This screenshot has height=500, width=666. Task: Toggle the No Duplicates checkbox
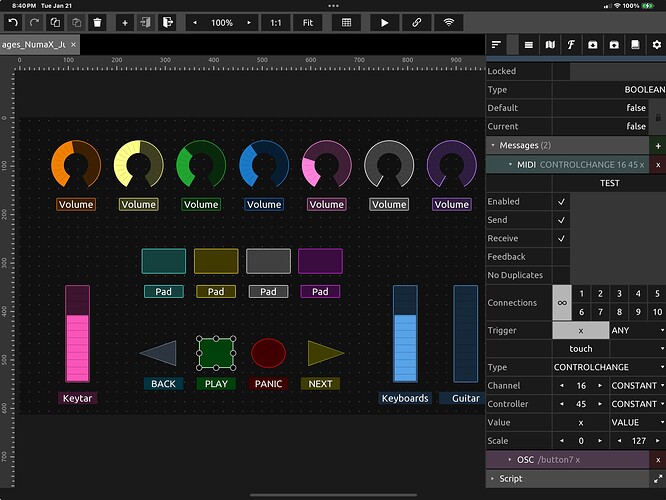pos(561,275)
